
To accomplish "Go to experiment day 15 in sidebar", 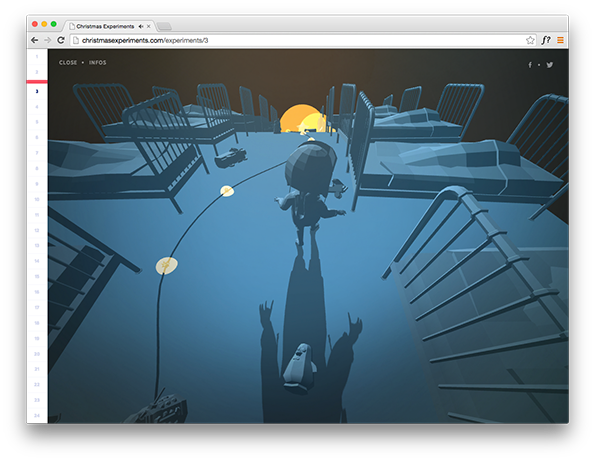I will [37, 277].
